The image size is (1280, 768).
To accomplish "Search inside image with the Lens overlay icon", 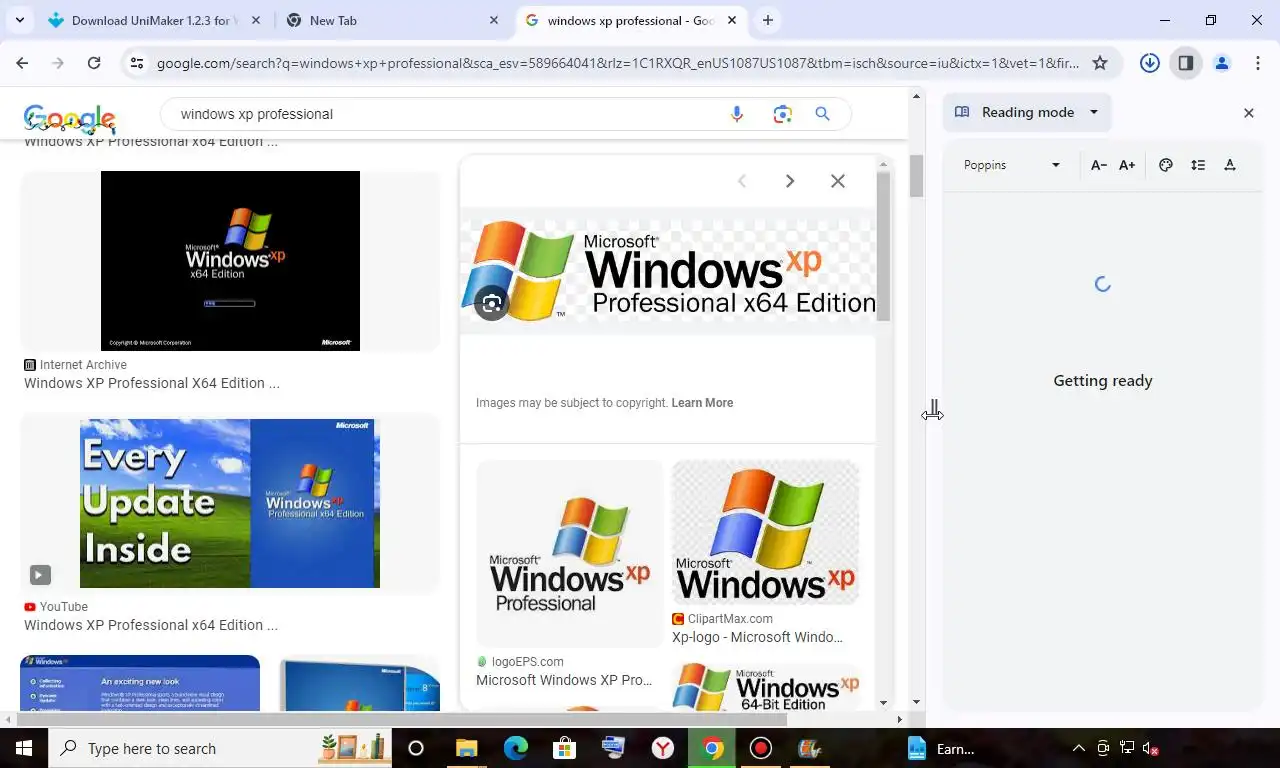I will tap(492, 304).
